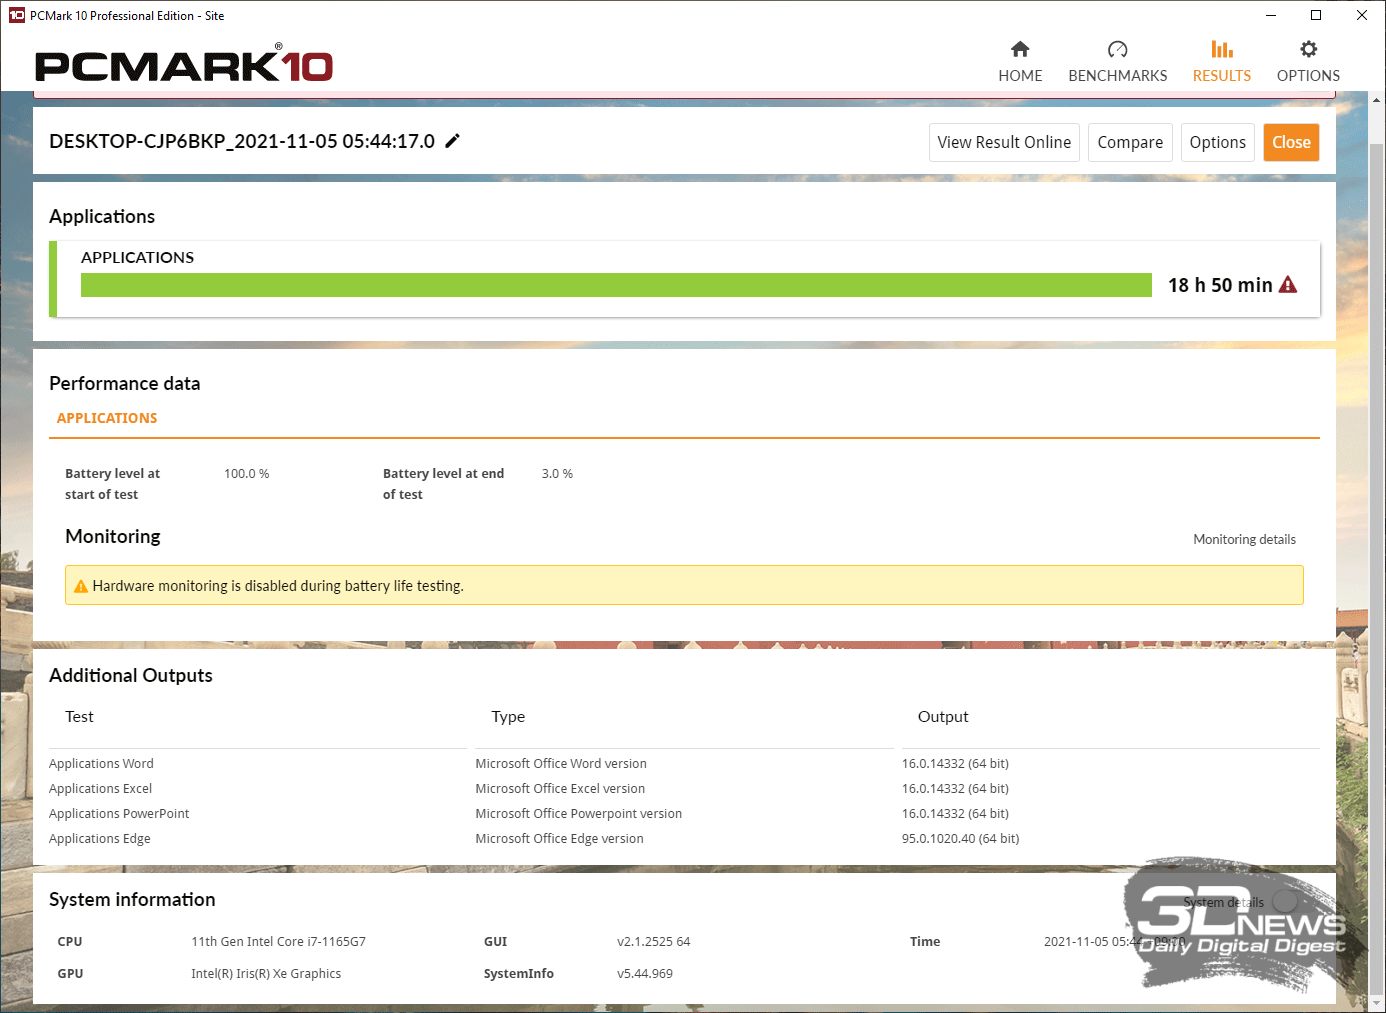Click the PCMark 10 logo
Screen dimensions: 1386x1013
click(184, 64)
